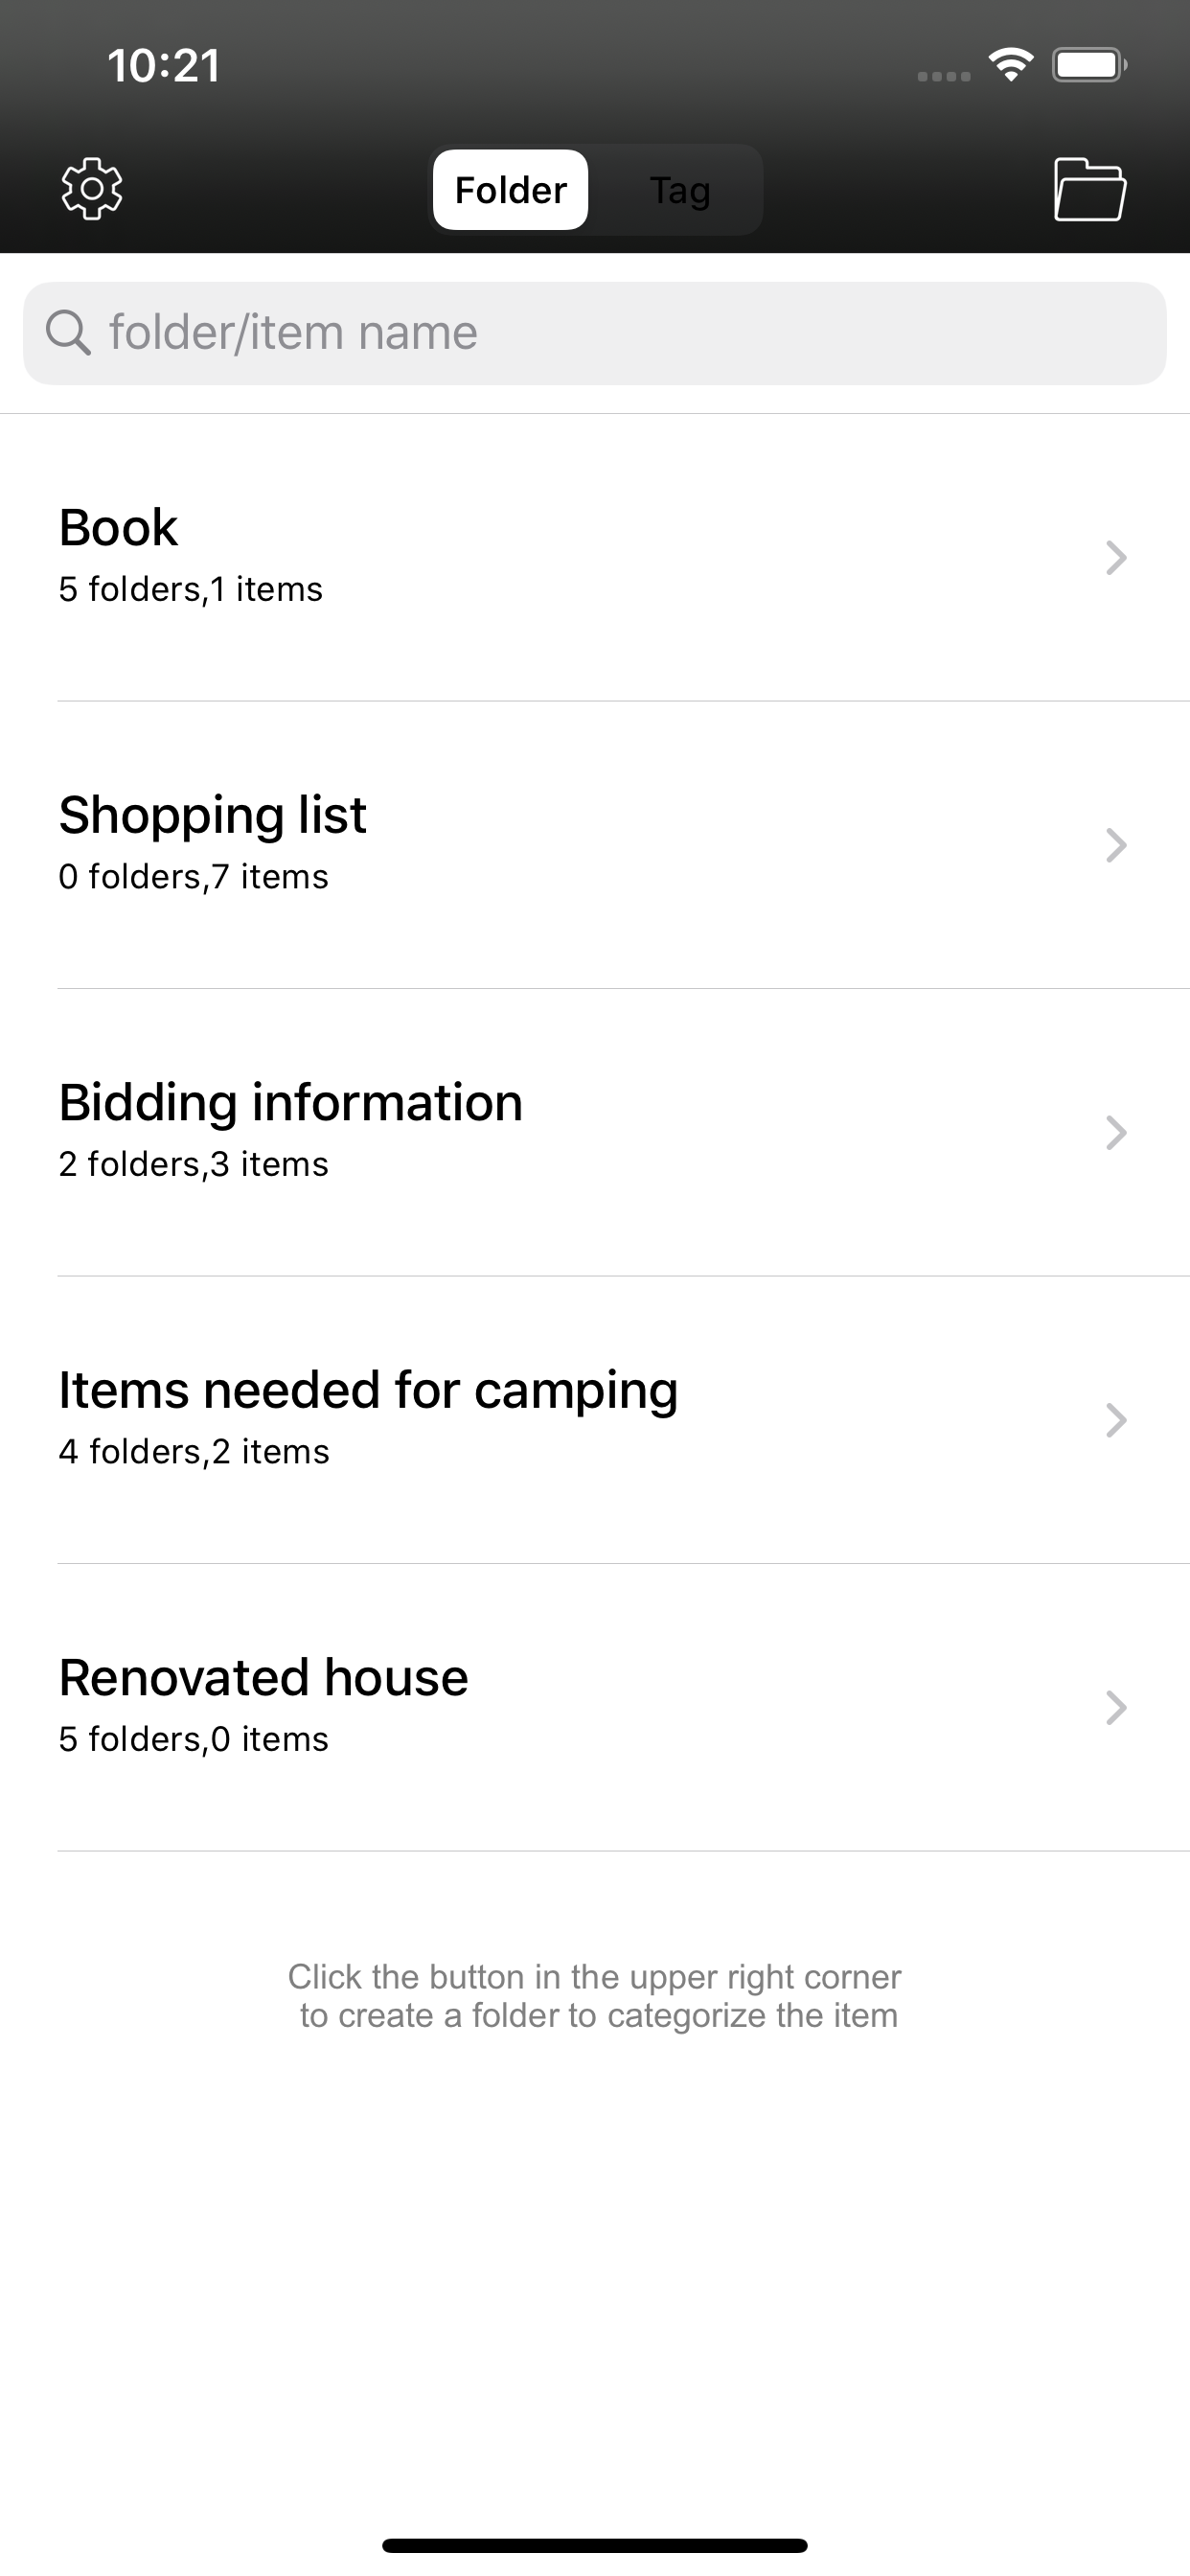
Task: Tap the 10:21 status bar clock
Action: pos(164,66)
